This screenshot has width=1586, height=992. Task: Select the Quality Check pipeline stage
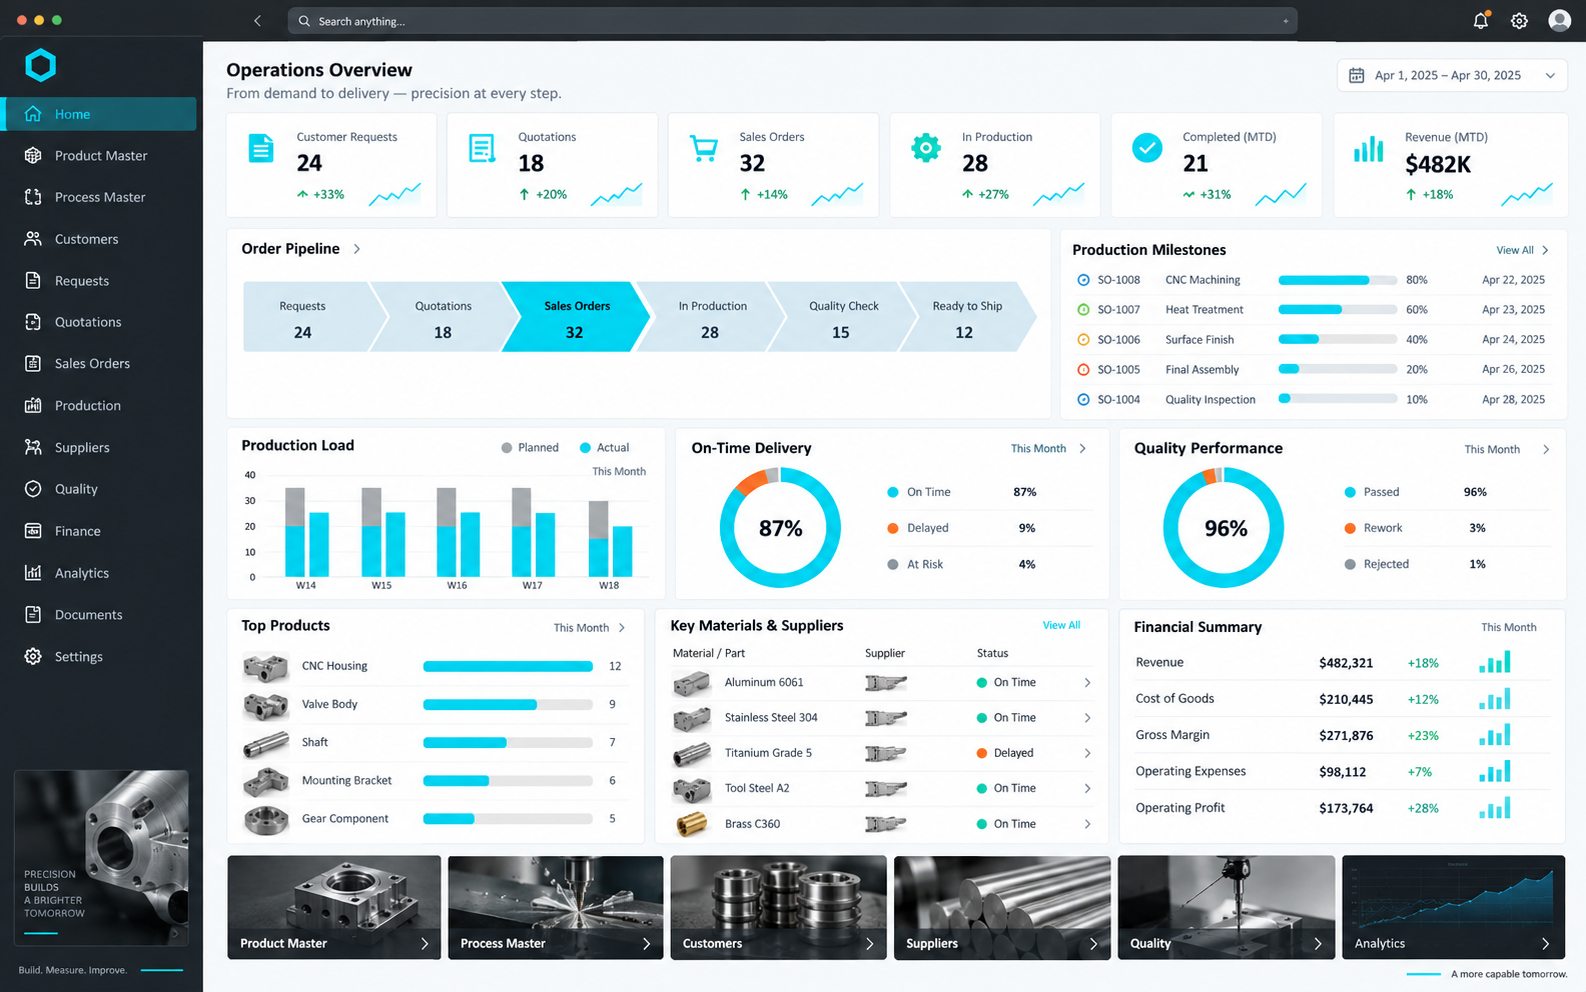(842, 317)
